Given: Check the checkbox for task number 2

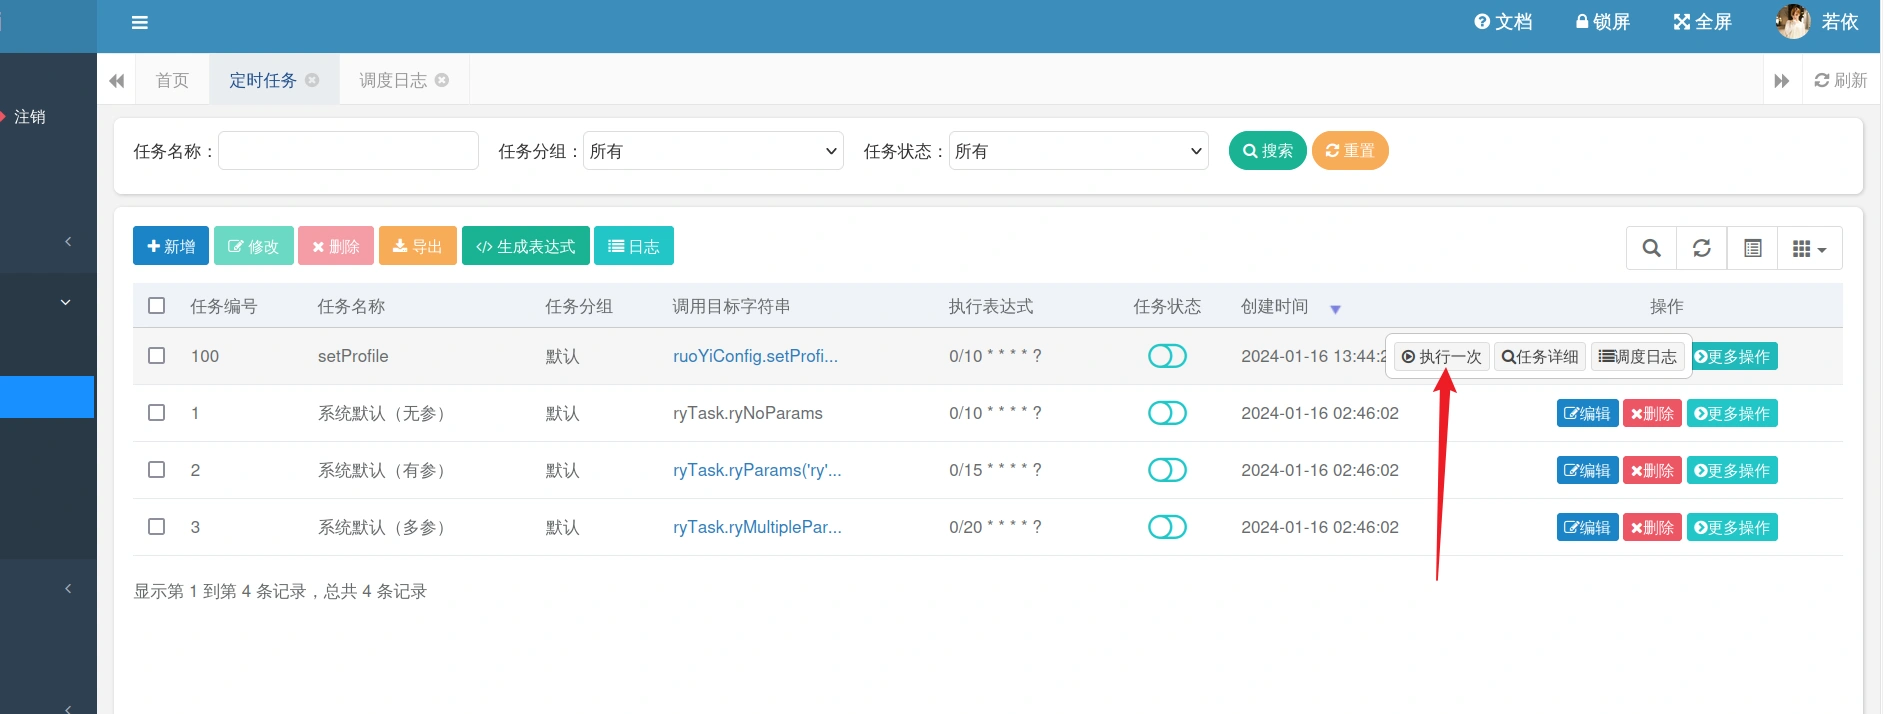Looking at the screenshot, I should [x=157, y=470].
